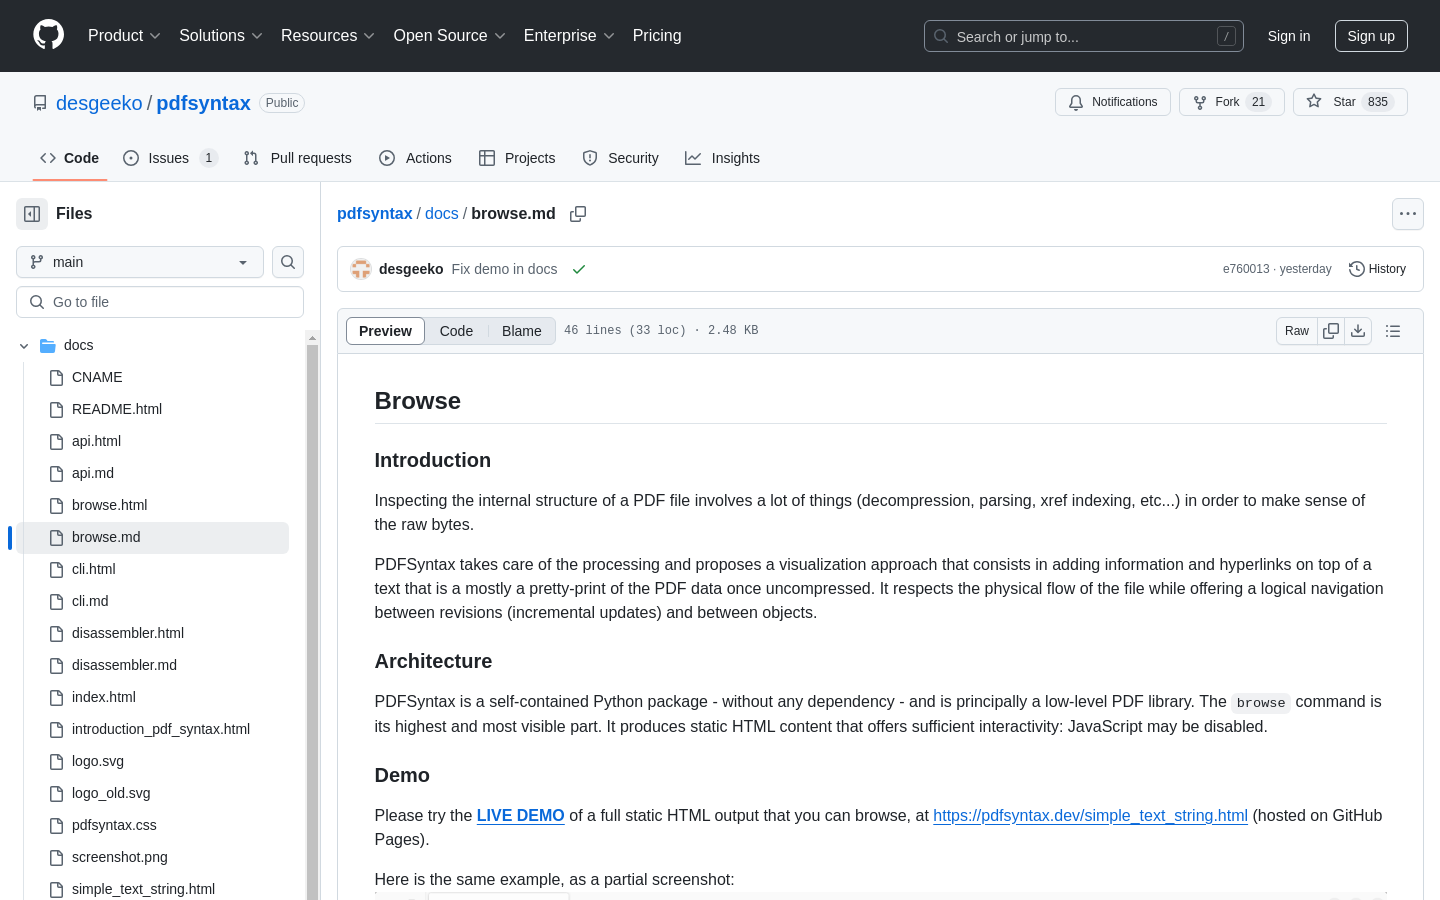
Task: Click the file icon beside logo.svg
Action: pos(56,762)
